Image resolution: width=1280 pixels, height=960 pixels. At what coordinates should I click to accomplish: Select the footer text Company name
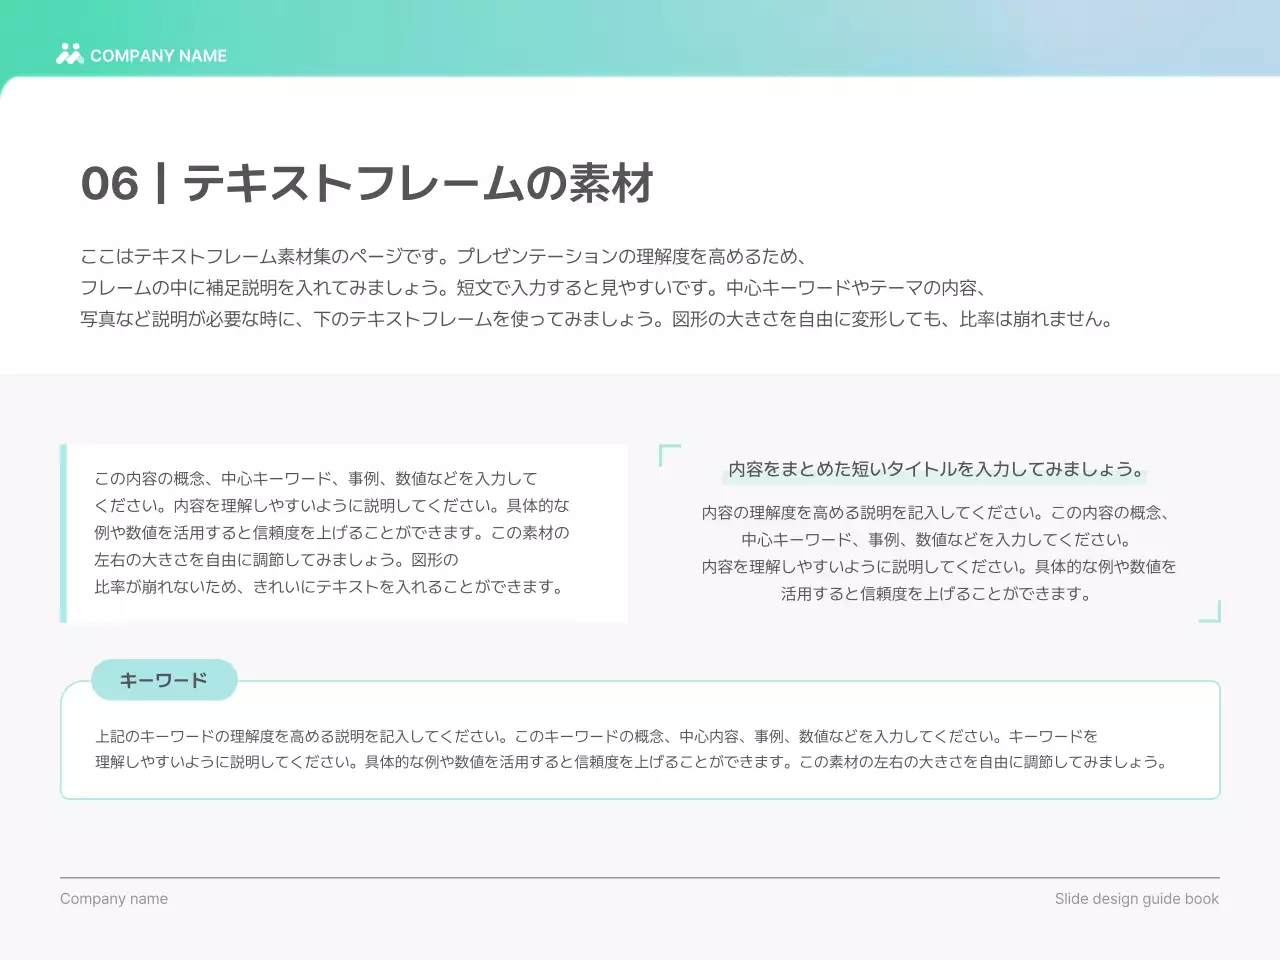point(114,899)
